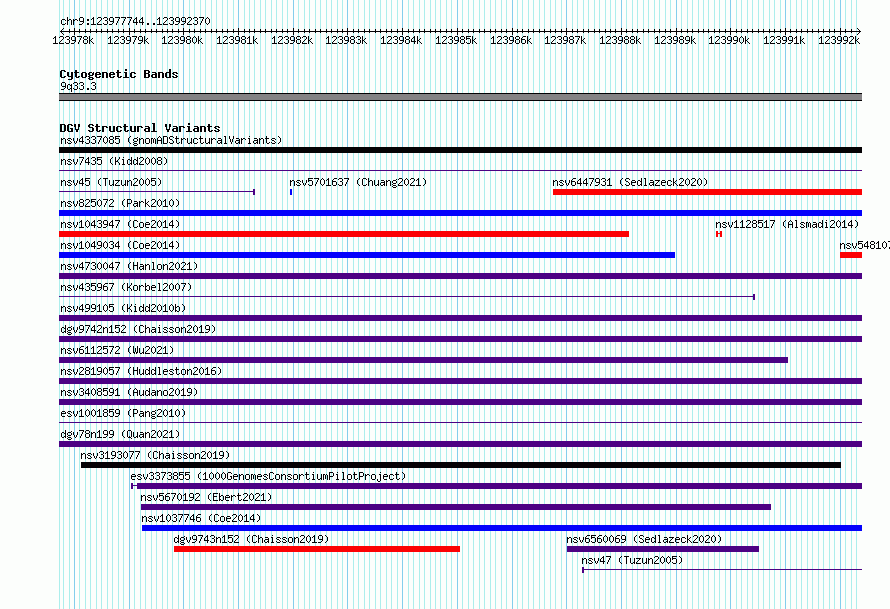
Task: Click nsv5670192 (Ebert2021) label
Action: click(207, 497)
